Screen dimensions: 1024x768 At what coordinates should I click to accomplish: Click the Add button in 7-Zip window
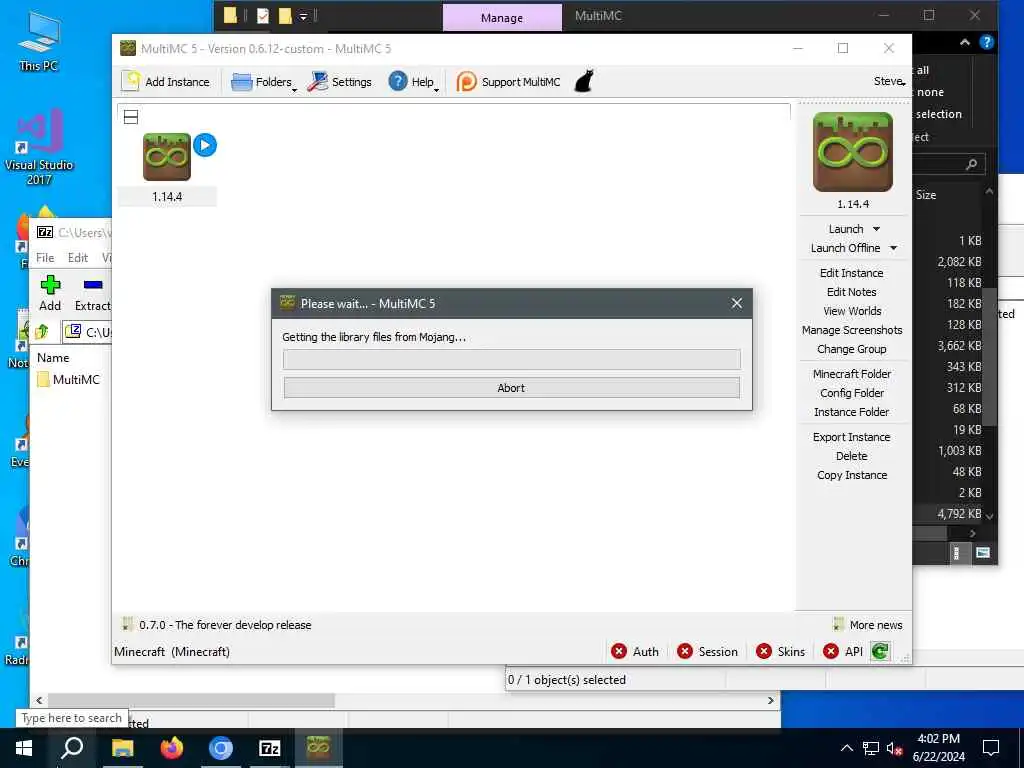[50, 293]
